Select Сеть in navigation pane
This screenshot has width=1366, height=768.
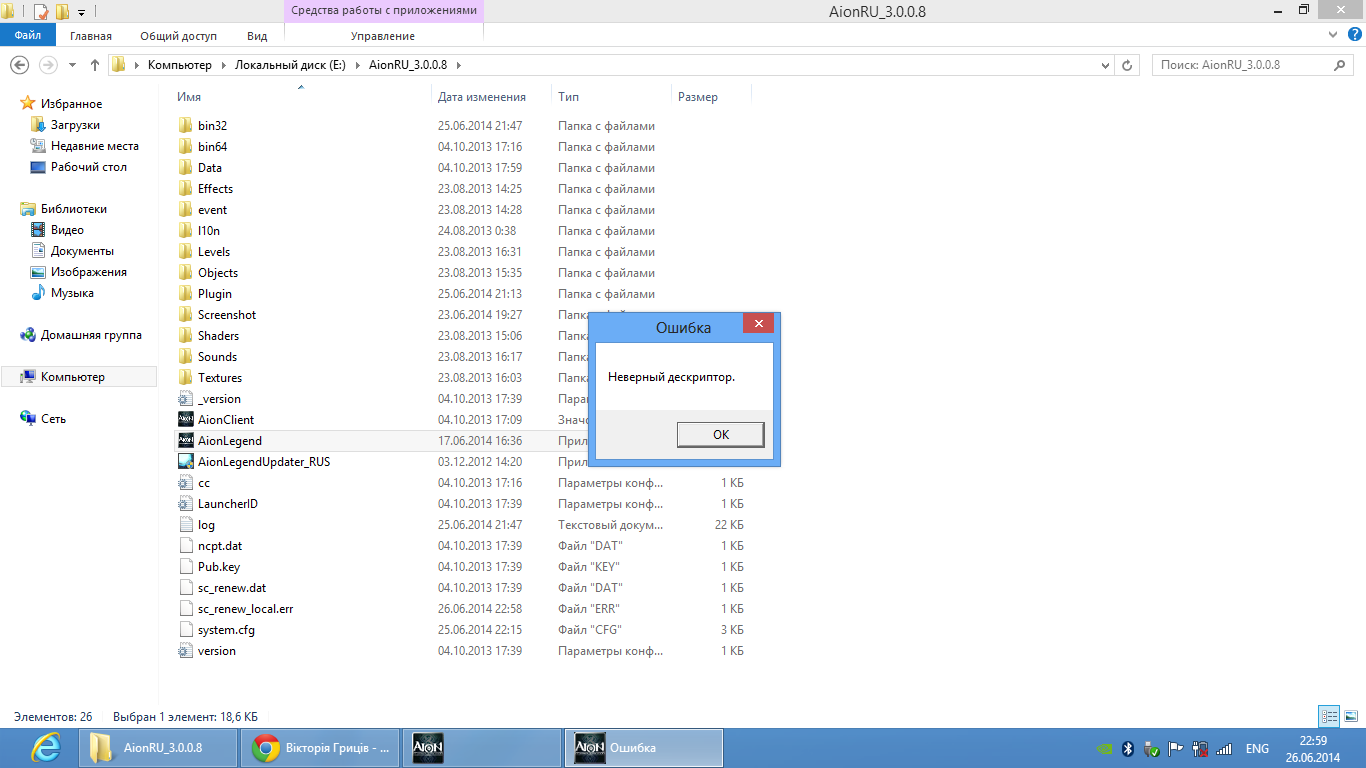(53, 419)
